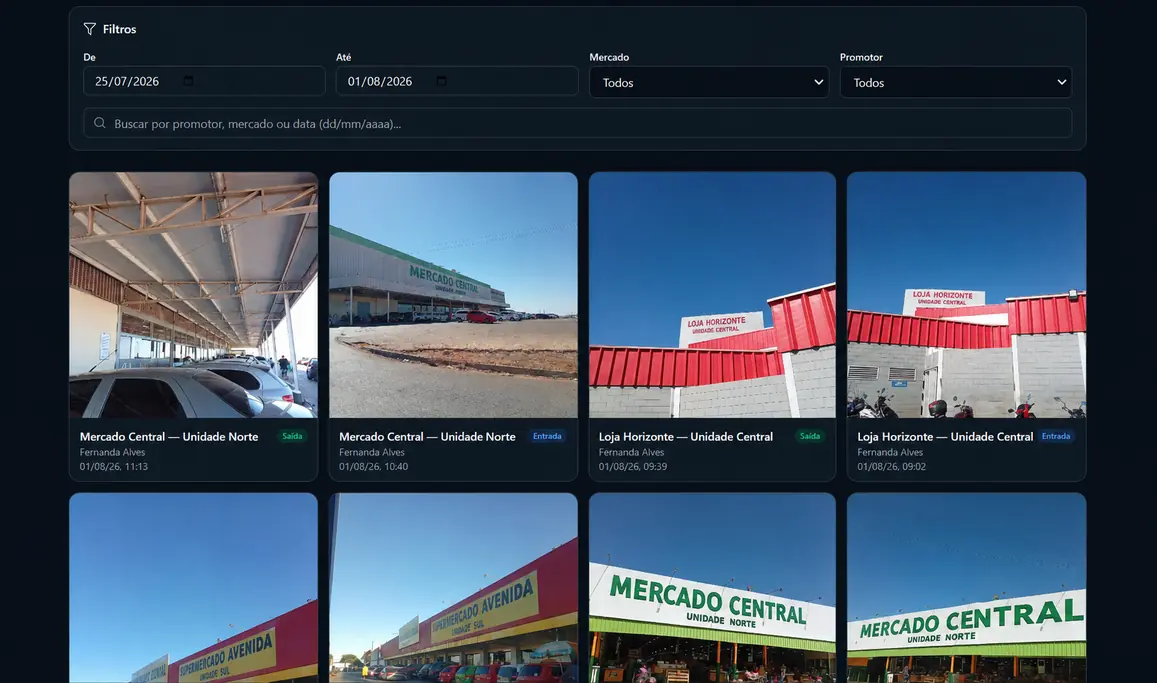Image resolution: width=1157 pixels, height=683 pixels.
Task: Open last Mercado Central photo in second row
Action: click(966, 588)
